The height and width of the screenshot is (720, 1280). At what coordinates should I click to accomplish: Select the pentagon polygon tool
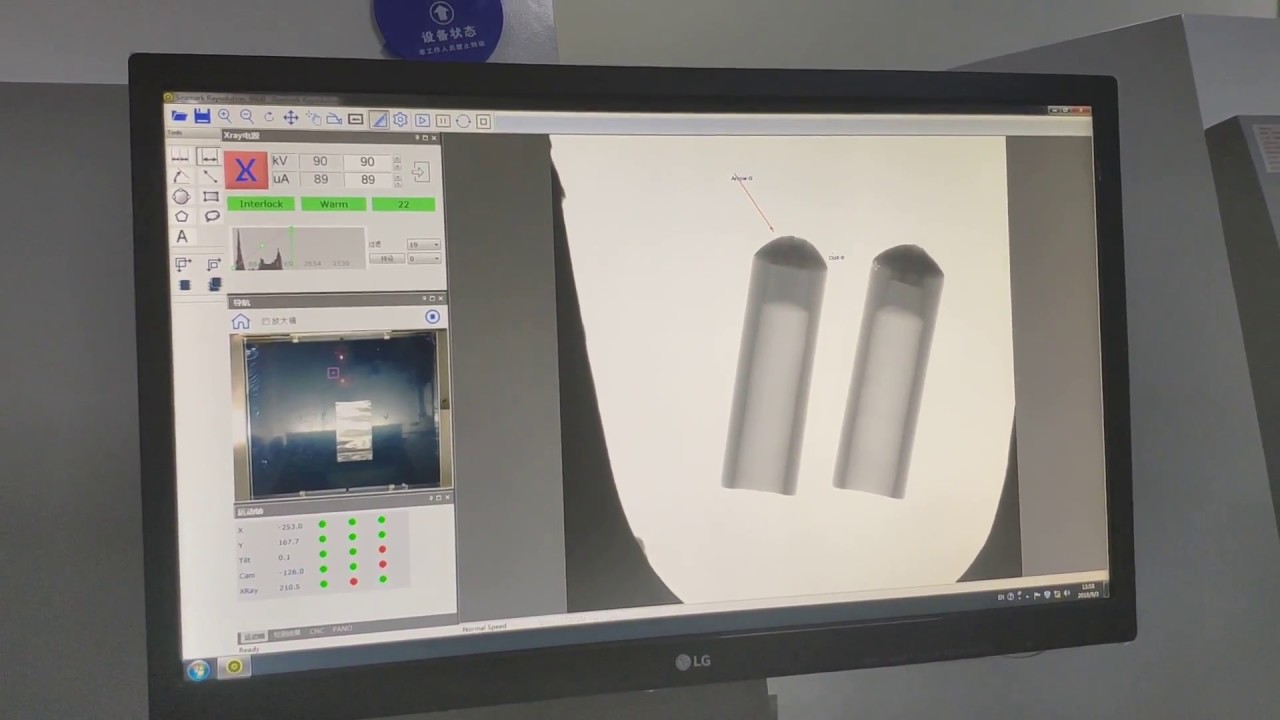click(181, 216)
